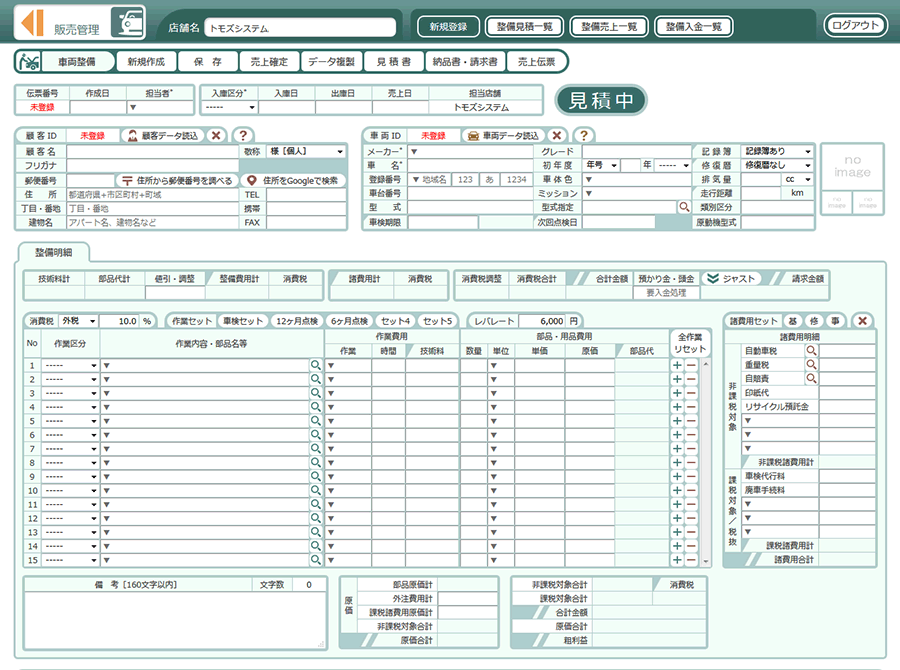
Task: Click the 全作業リセット button
Action: (690, 343)
